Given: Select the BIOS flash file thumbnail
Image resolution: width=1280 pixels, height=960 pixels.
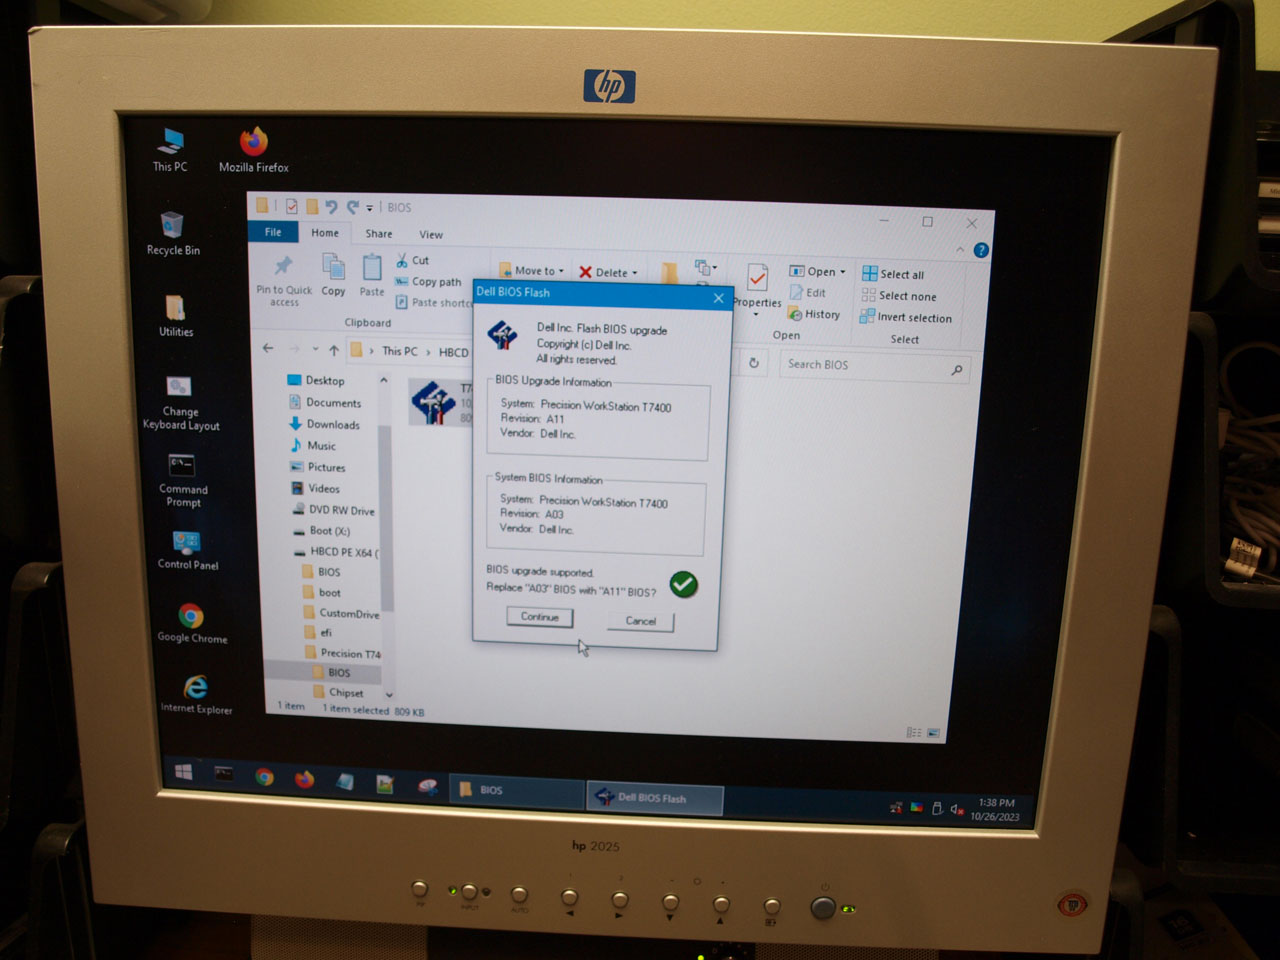Looking at the screenshot, I should [x=433, y=402].
